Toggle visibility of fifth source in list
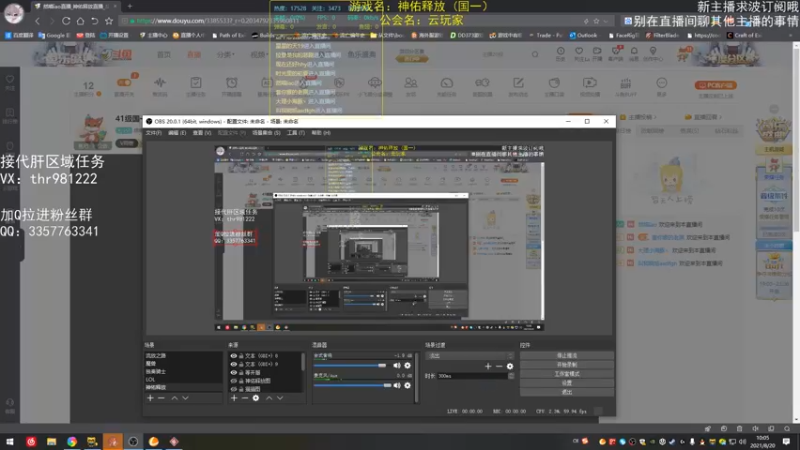Viewport: 800px width, 450px height. pyautogui.click(x=233, y=389)
